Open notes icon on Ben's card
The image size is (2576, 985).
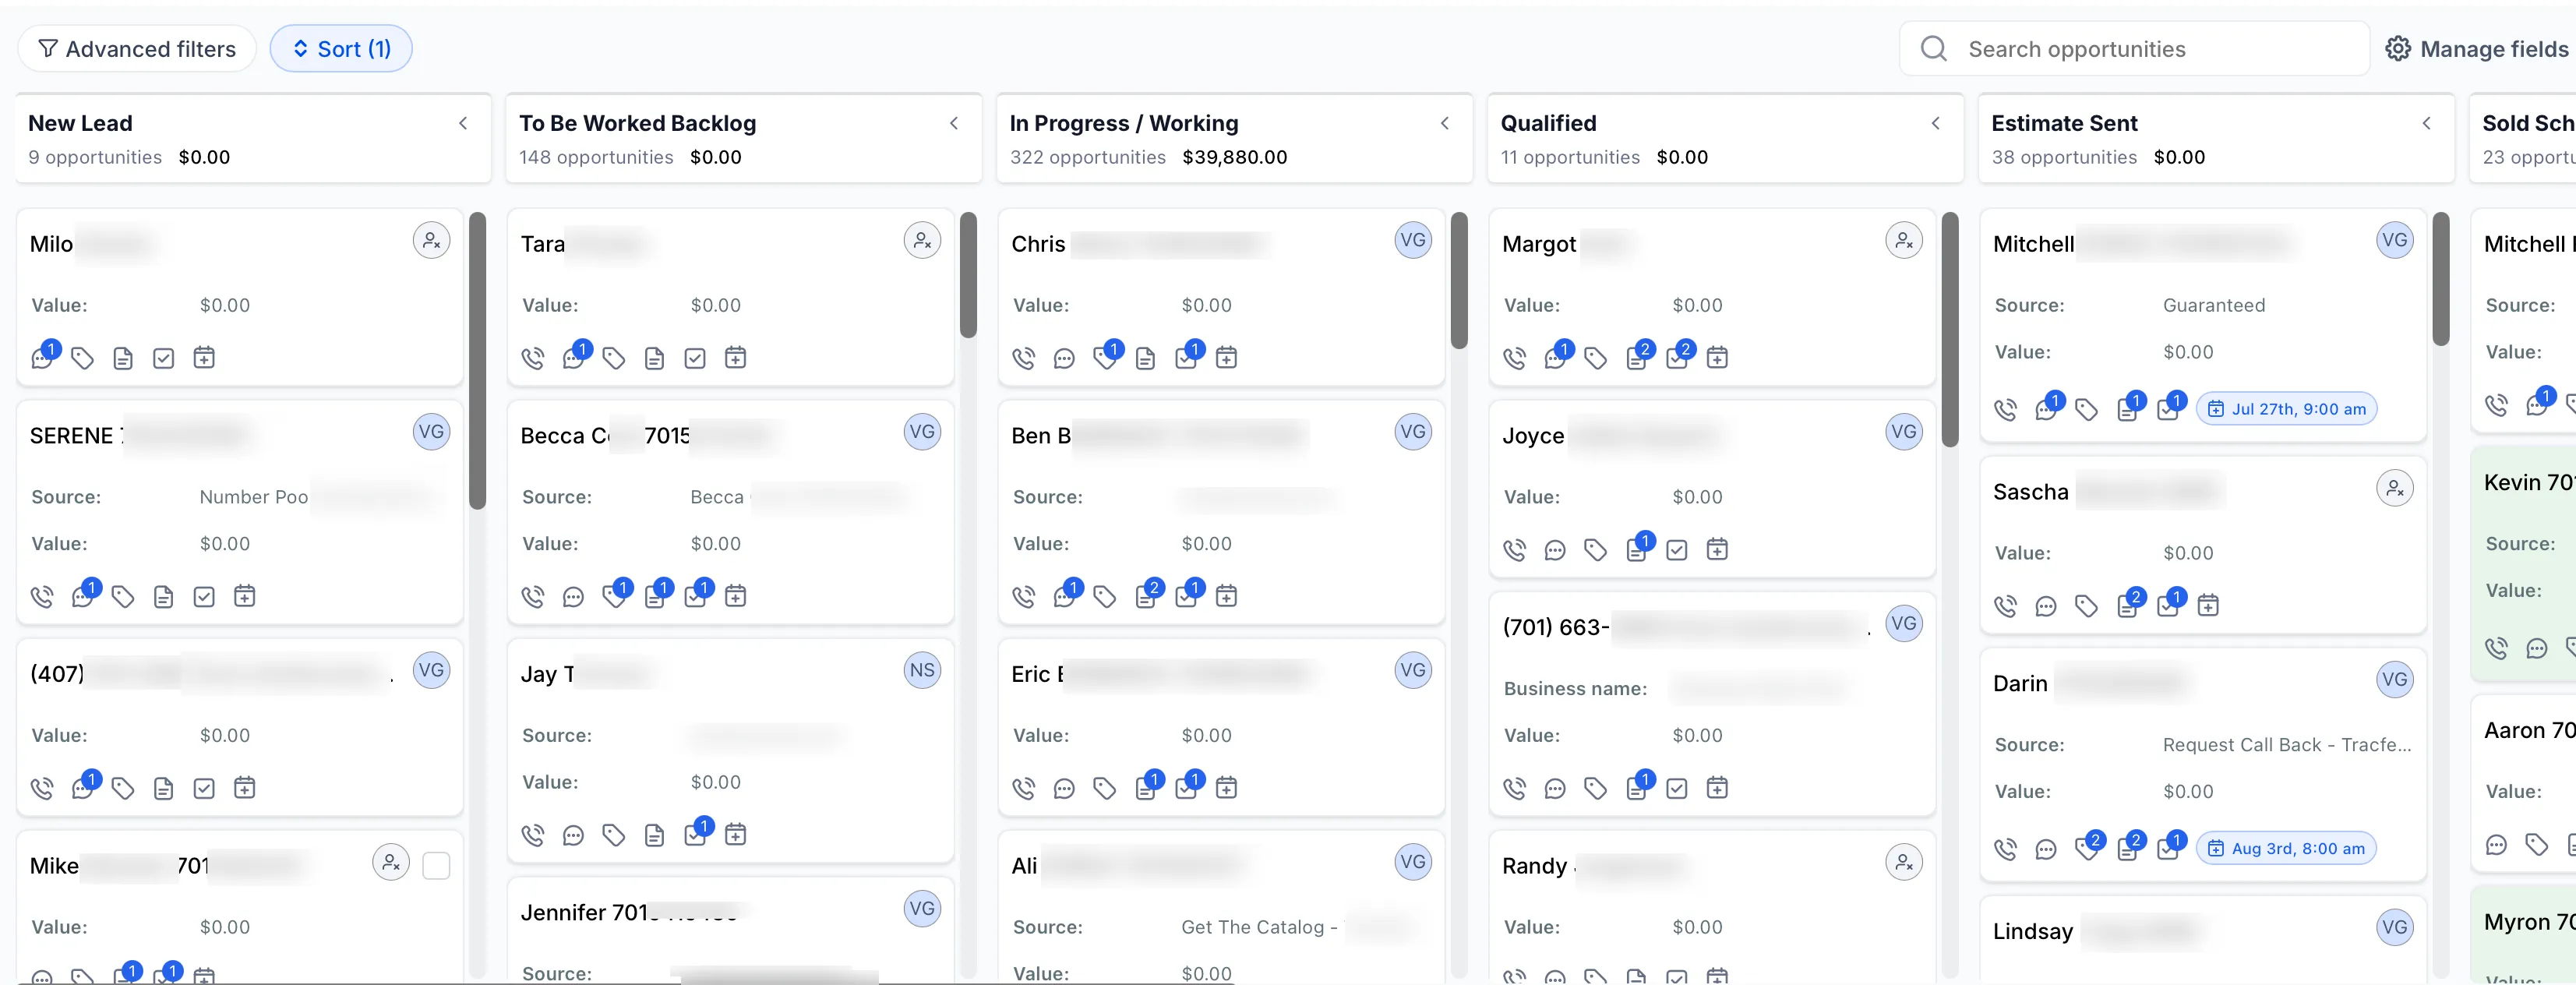[1148, 596]
